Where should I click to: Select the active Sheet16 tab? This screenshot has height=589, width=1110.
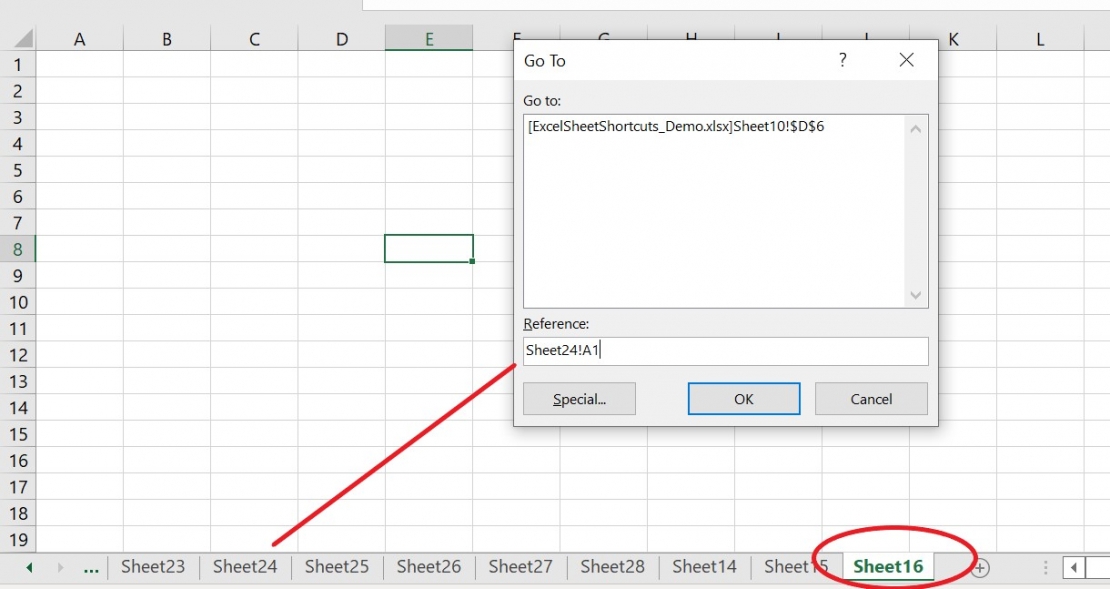click(888, 567)
